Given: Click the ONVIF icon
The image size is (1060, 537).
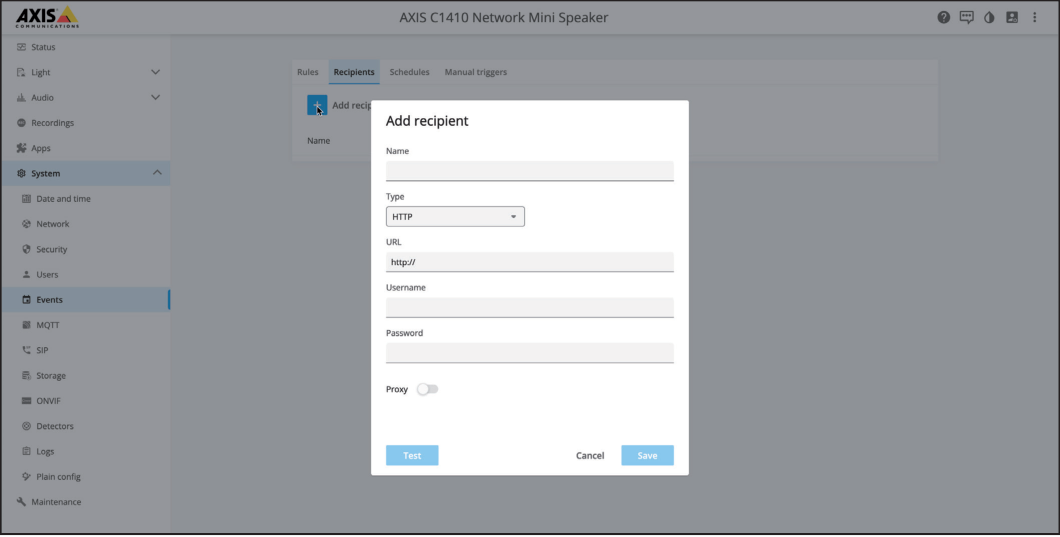Looking at the screenshot, I should pos(26,401).
